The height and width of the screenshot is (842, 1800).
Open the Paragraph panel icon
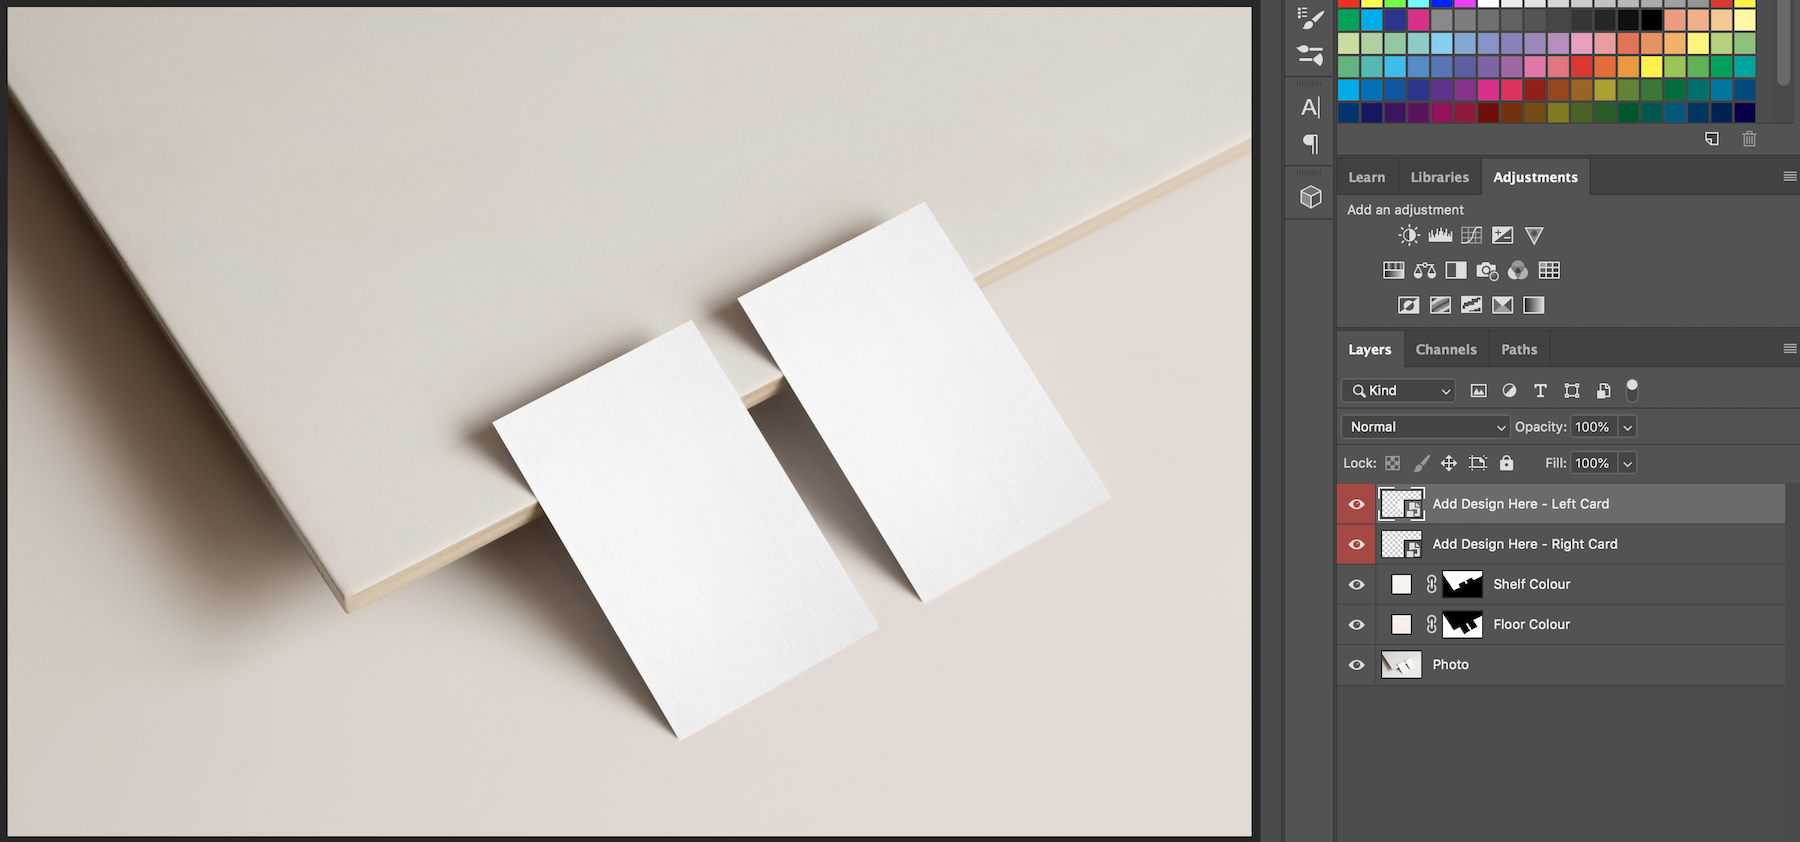tap(1310, 144)
